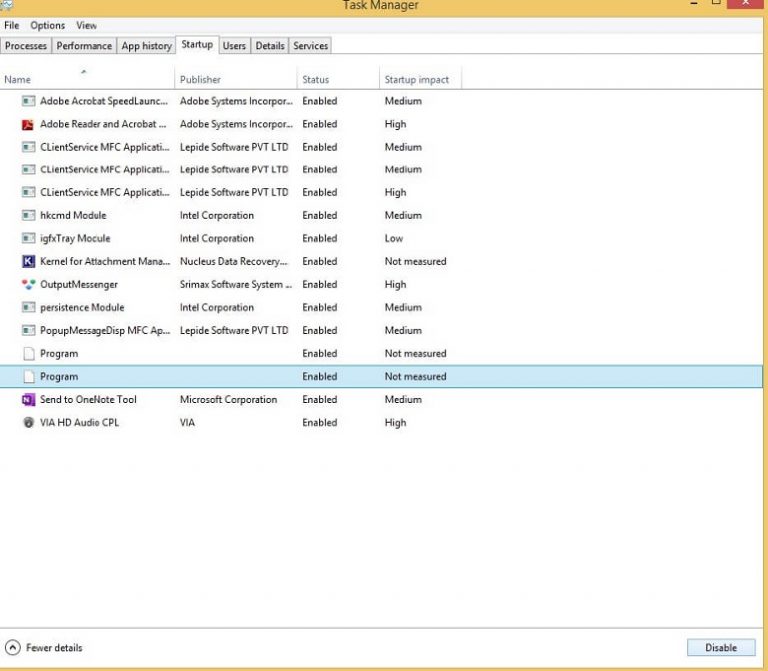768x671 pixels.
Task: Click Lepide Software PVT LTD in PopupMessageDisp row
Action: point(234,331)
